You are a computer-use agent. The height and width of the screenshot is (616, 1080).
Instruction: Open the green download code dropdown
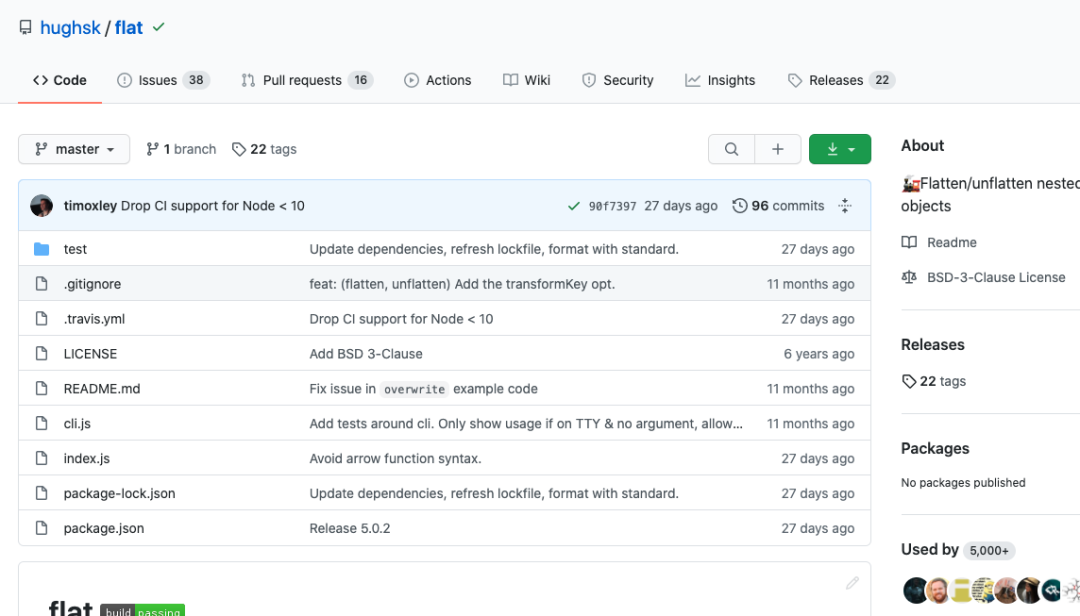tap(839, 149)
